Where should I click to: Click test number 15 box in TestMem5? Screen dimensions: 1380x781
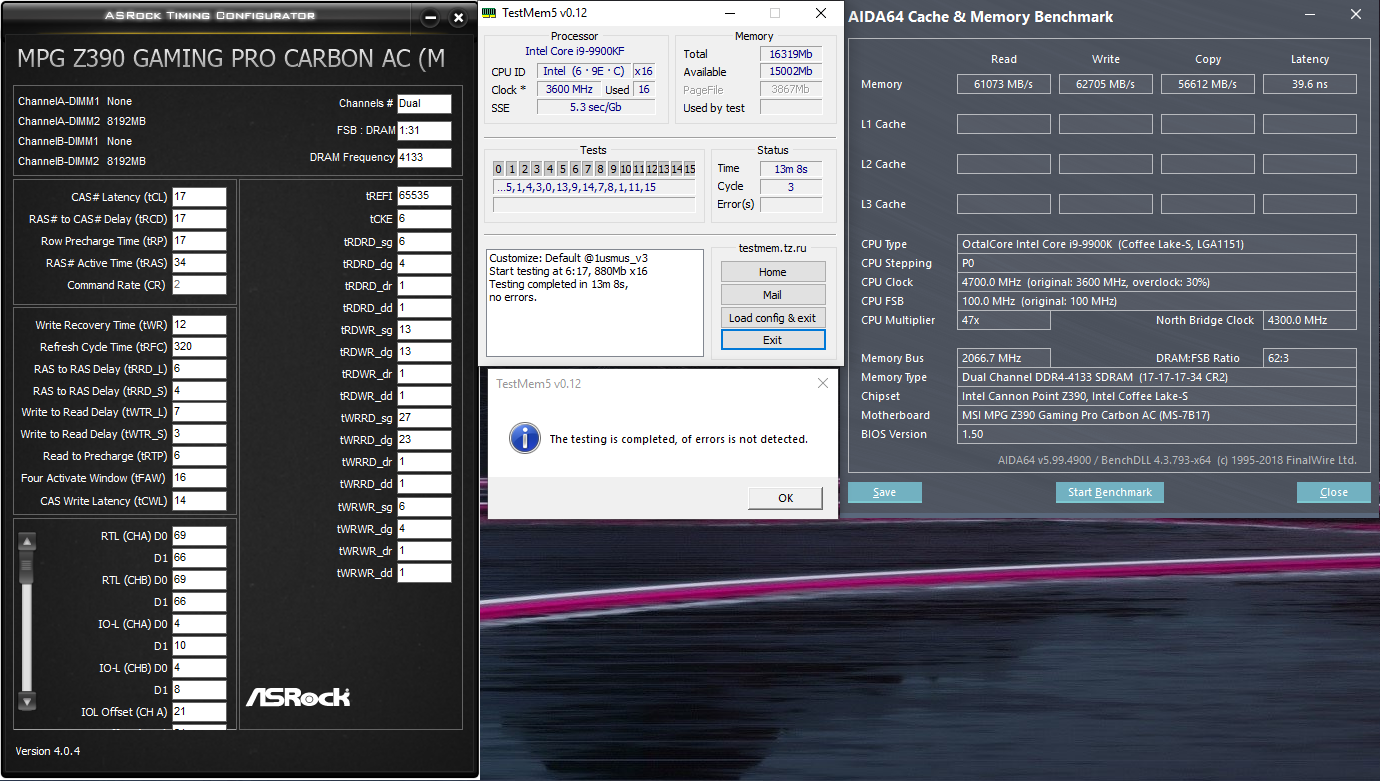pyautogui.click(x=689, y=169)
